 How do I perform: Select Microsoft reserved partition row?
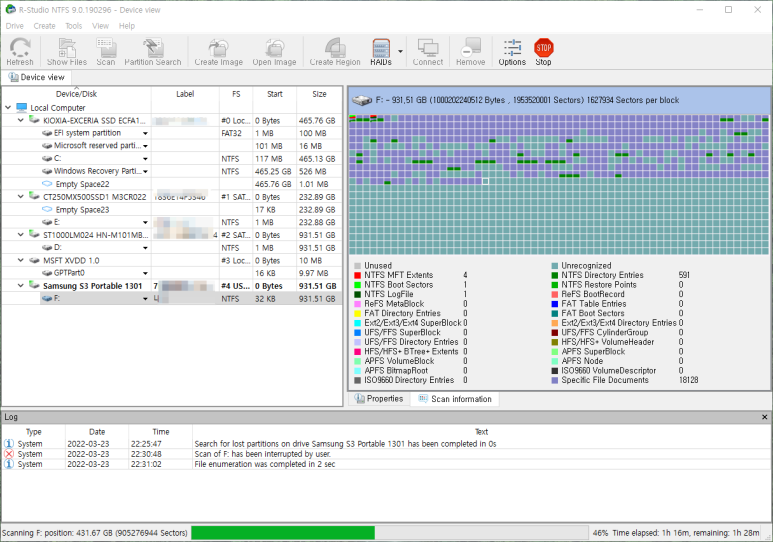172,145
